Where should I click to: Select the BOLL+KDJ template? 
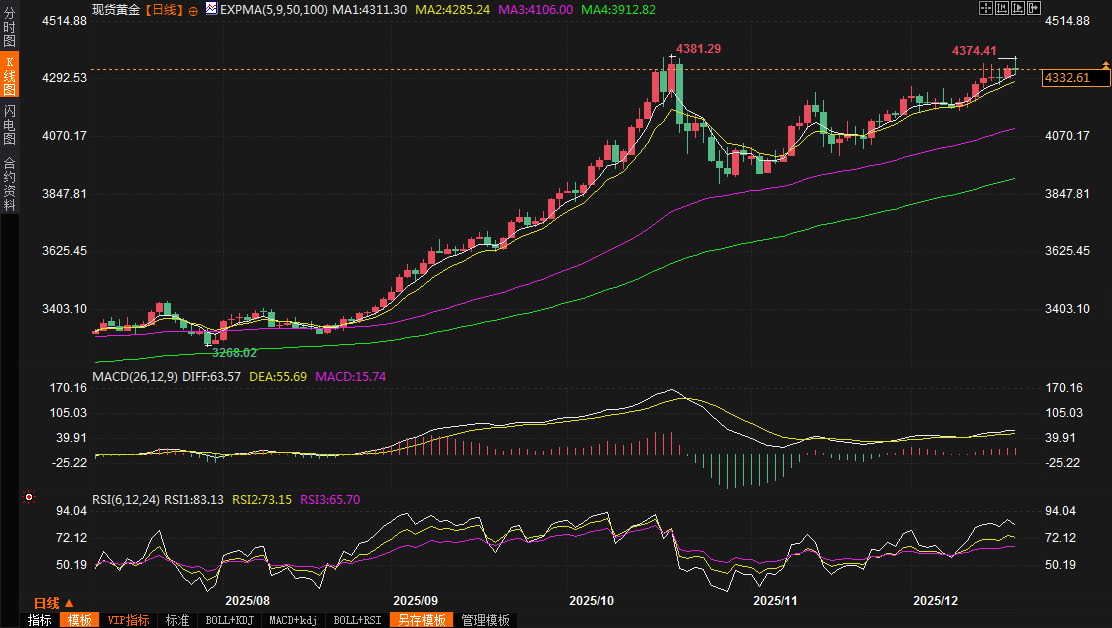tap(228, 620)
